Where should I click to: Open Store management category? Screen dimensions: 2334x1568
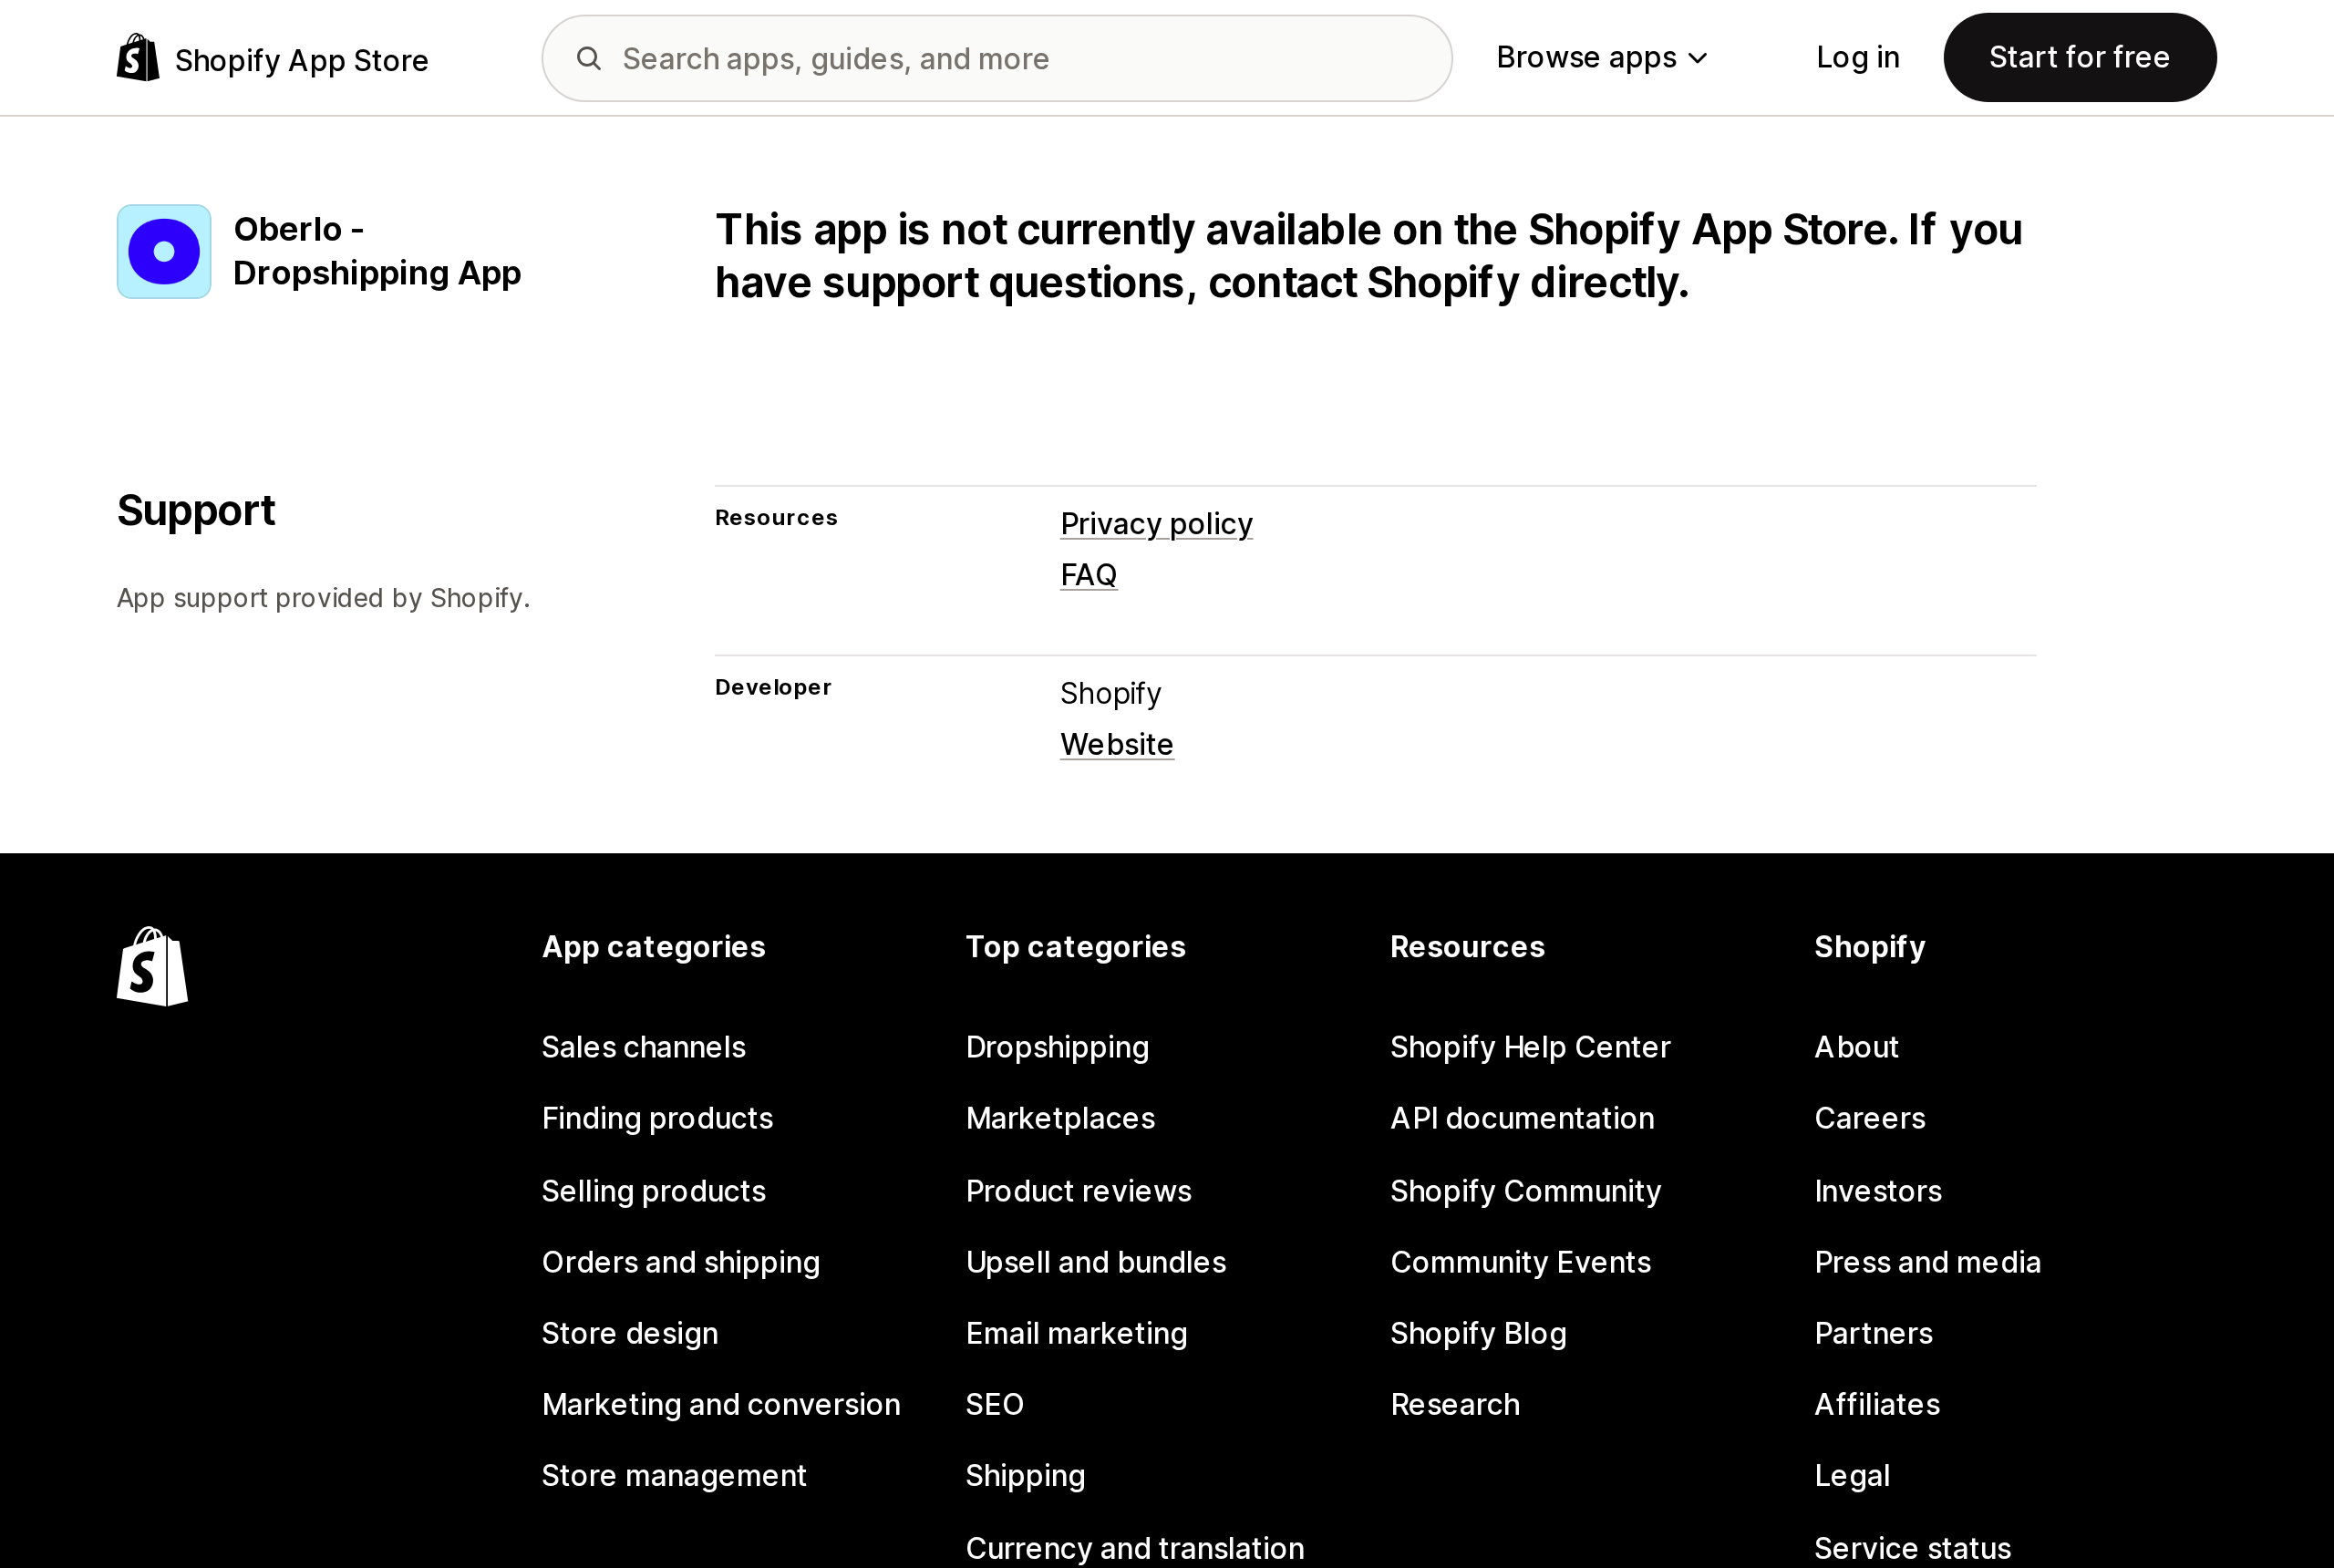pos(674,1475)
